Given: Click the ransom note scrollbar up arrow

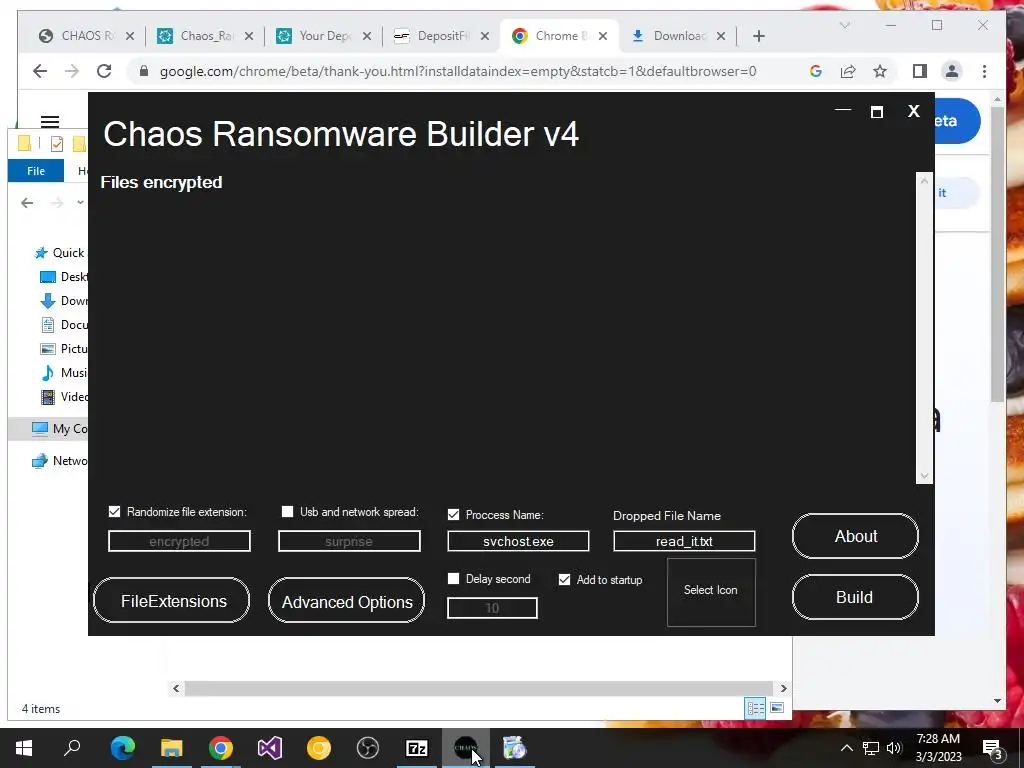Looking at the screenshot, I should [923, 181].
